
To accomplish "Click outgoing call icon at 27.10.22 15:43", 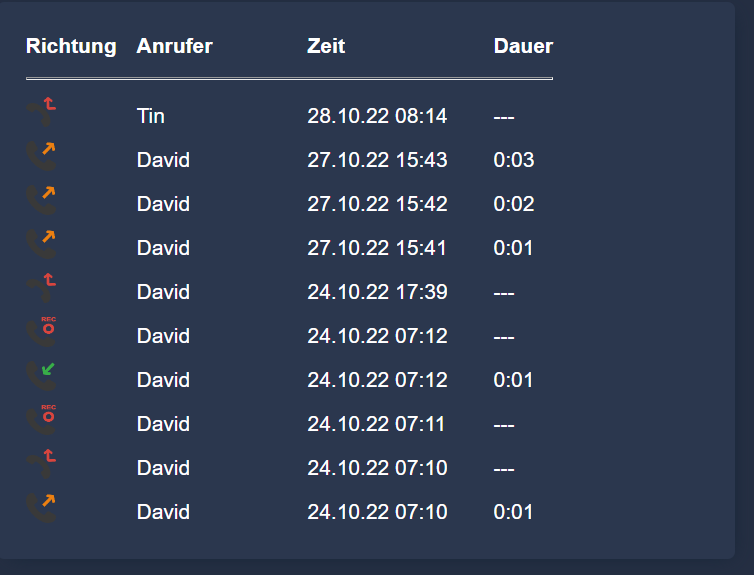I will pyautogui.click(x=41, y=157).
